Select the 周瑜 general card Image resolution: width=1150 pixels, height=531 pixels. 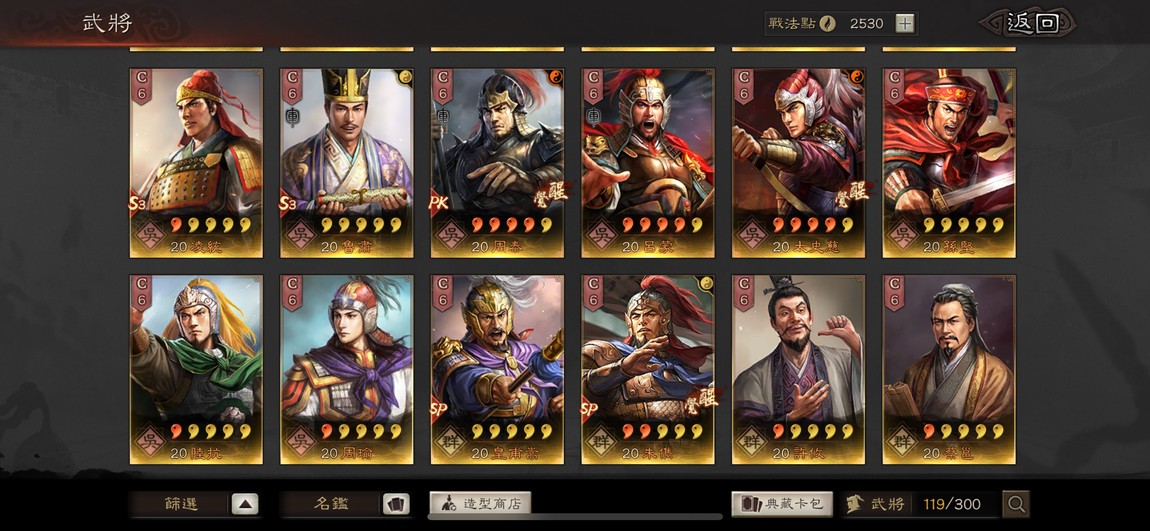(x=347, y=370)
